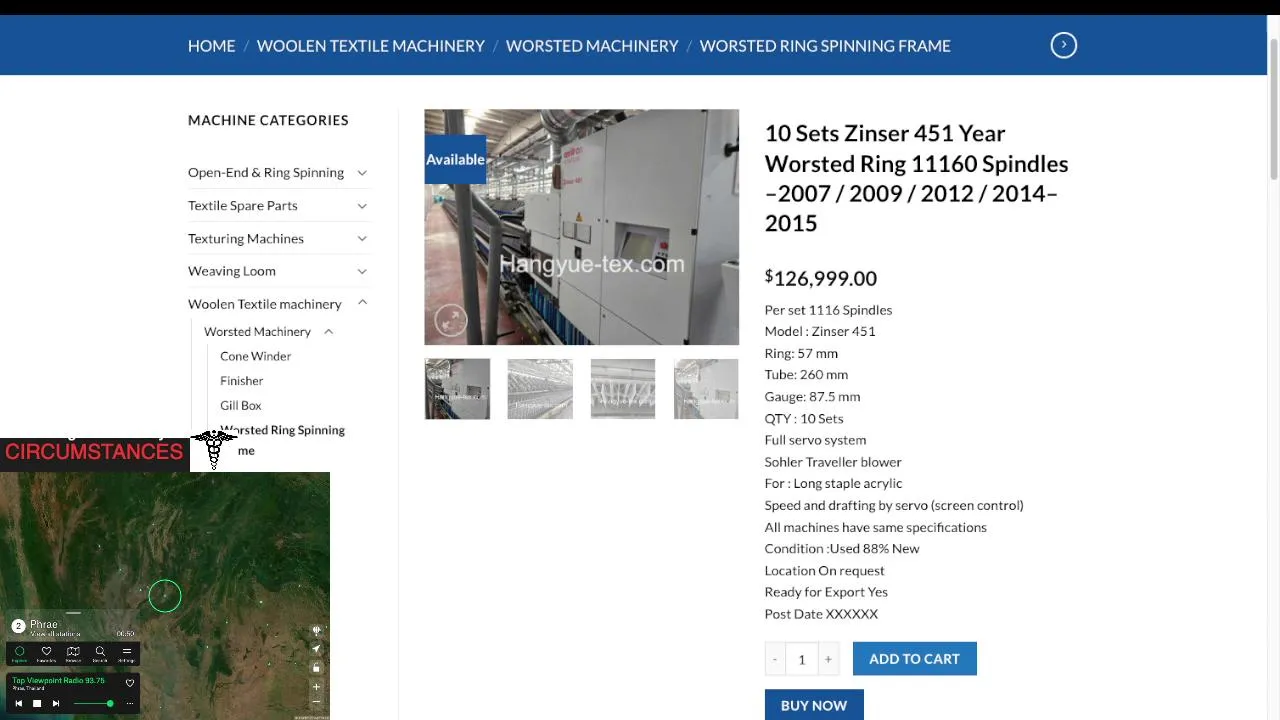Zoom in on the radio map
Viewport: 1280px width, 720px height.
coord(316,687)
